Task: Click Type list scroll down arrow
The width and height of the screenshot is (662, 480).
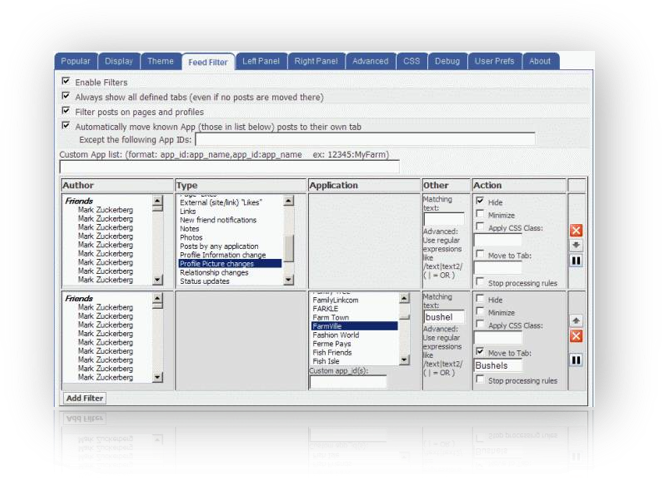Action: pos(289,279)
